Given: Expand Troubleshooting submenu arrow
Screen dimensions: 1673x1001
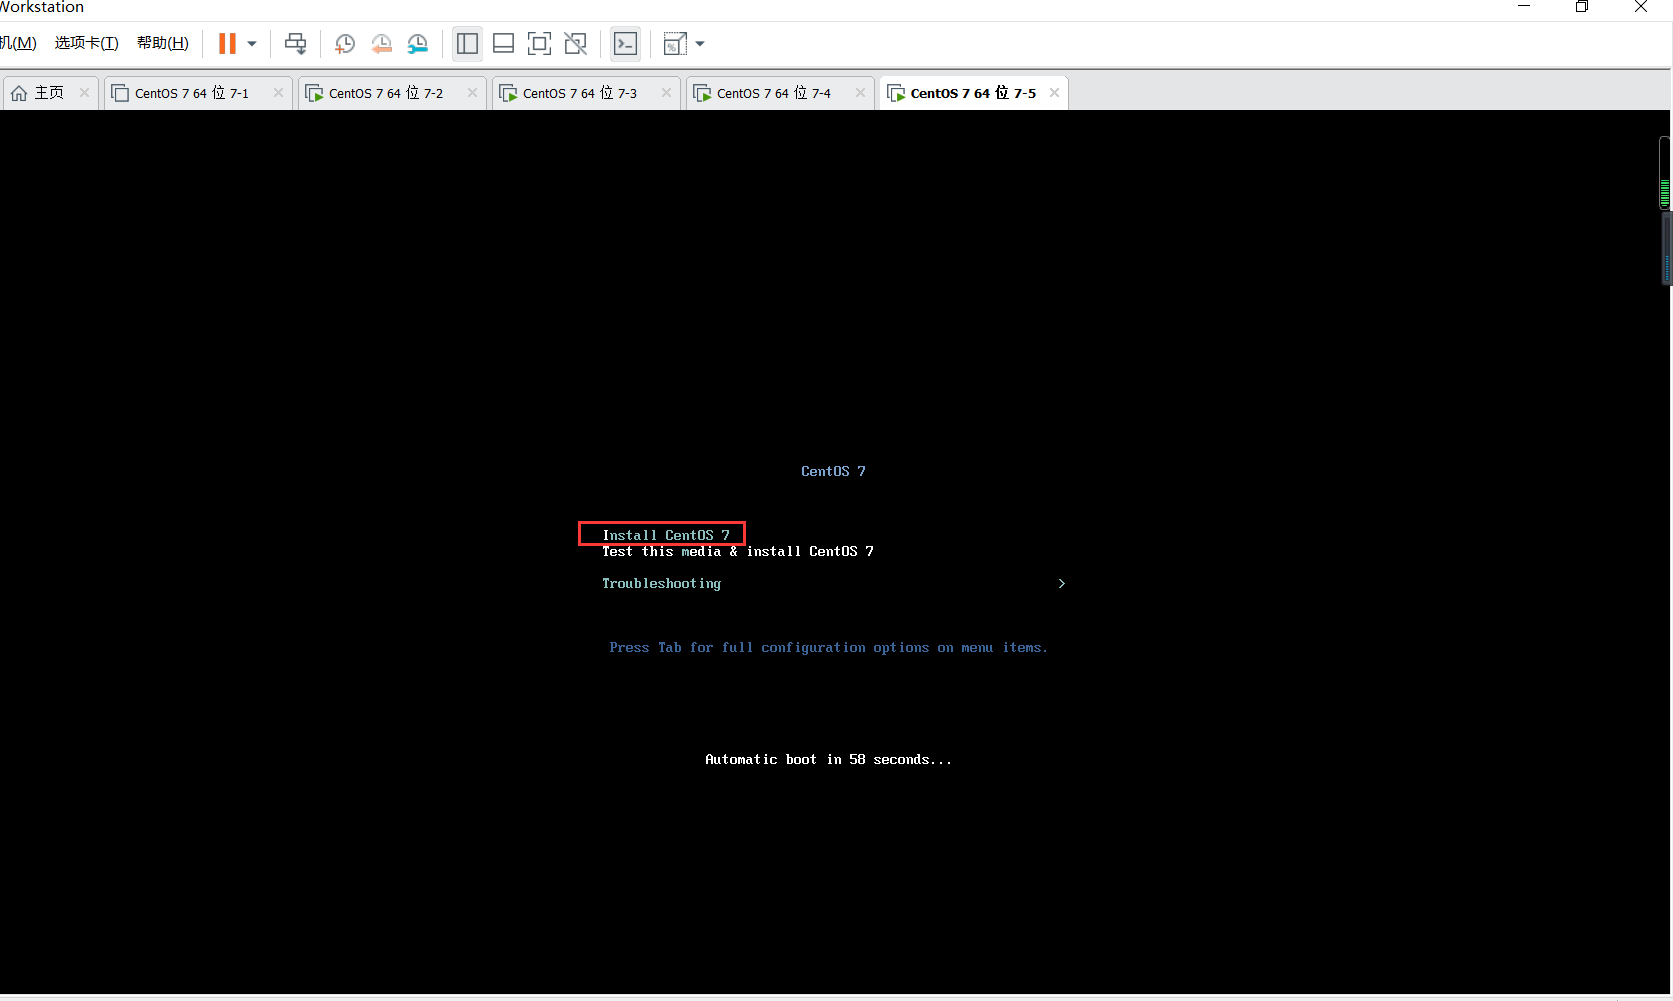Looking at the screenshot, I should [1062, 583].
